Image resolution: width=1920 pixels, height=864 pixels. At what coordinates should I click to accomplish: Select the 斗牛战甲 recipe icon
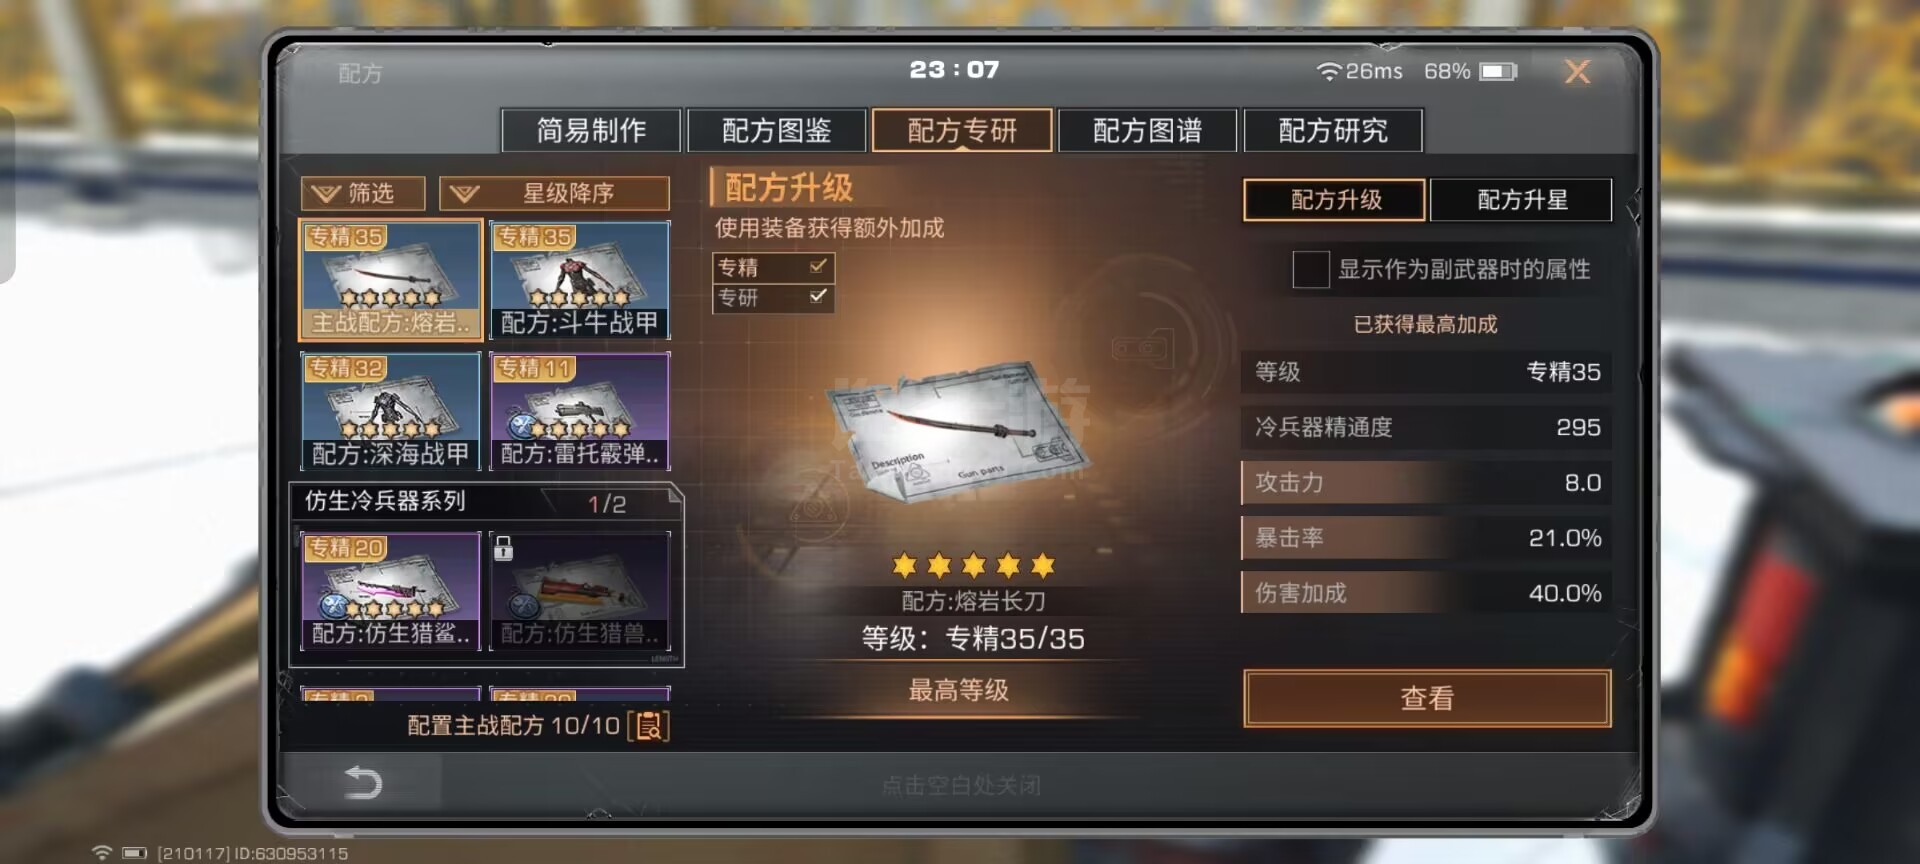pos(579,280)
